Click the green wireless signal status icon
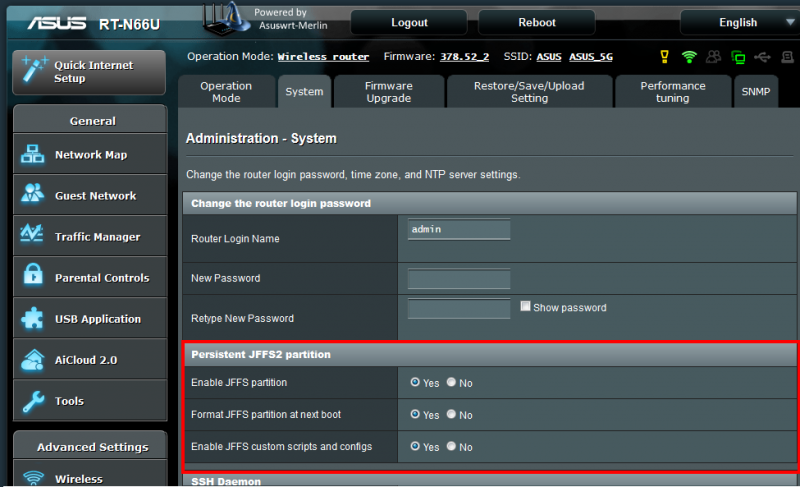 coord(689,57)
